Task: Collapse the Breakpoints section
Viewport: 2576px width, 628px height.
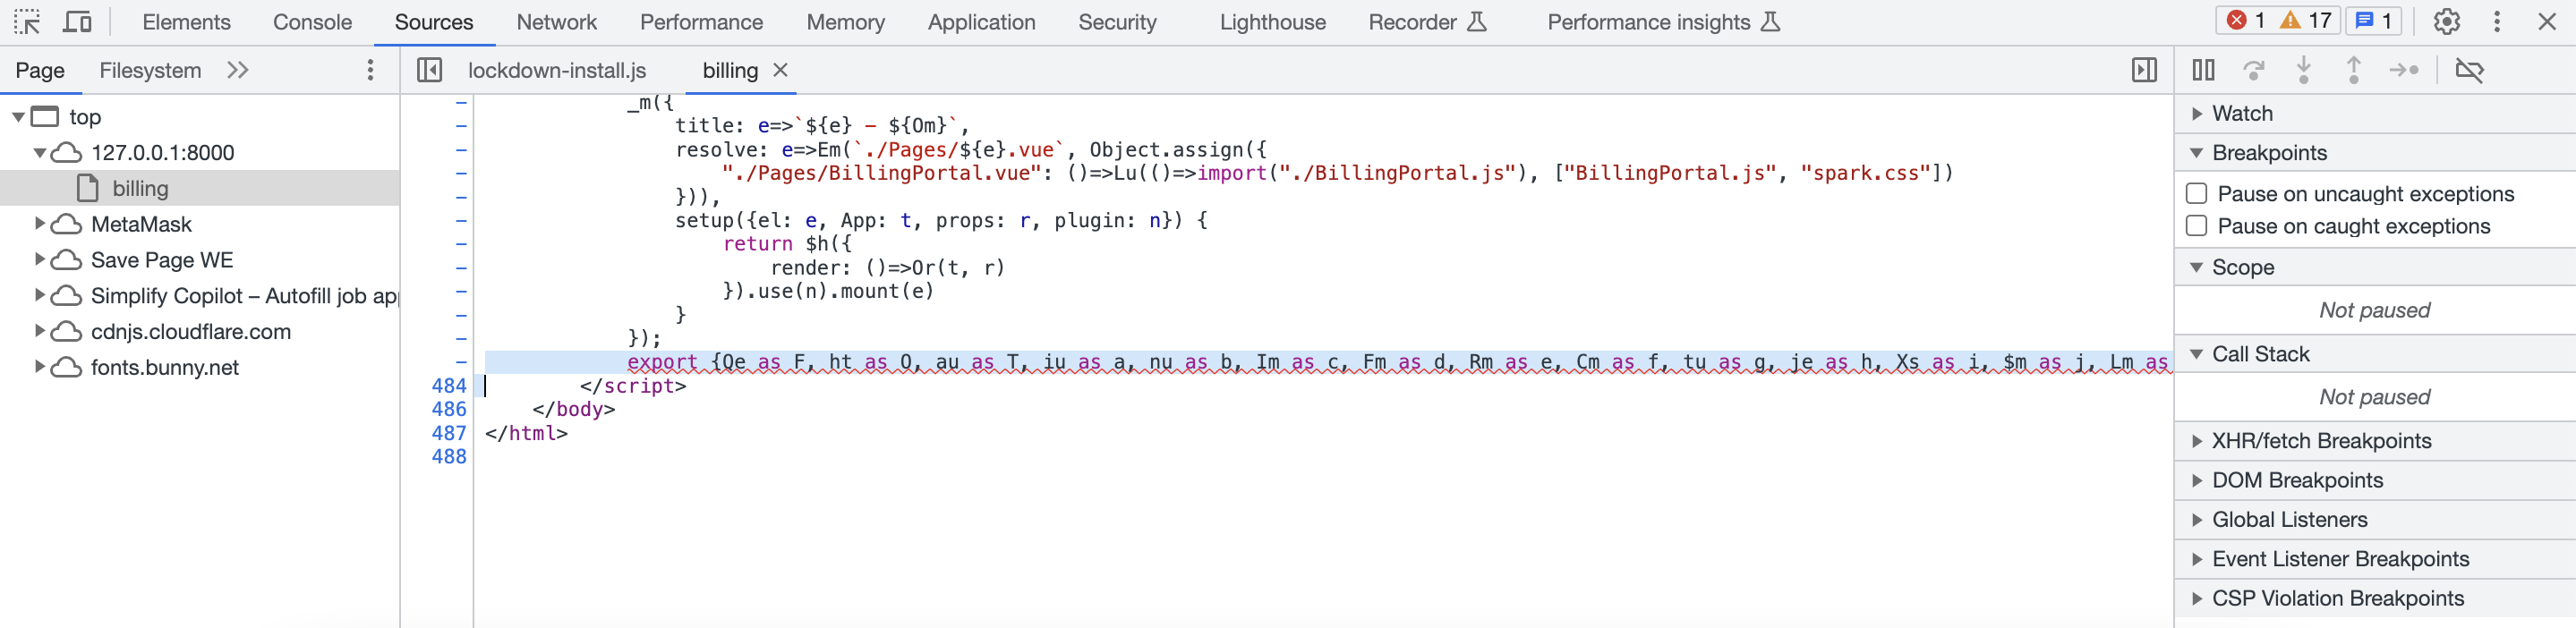Action: 2197,153
